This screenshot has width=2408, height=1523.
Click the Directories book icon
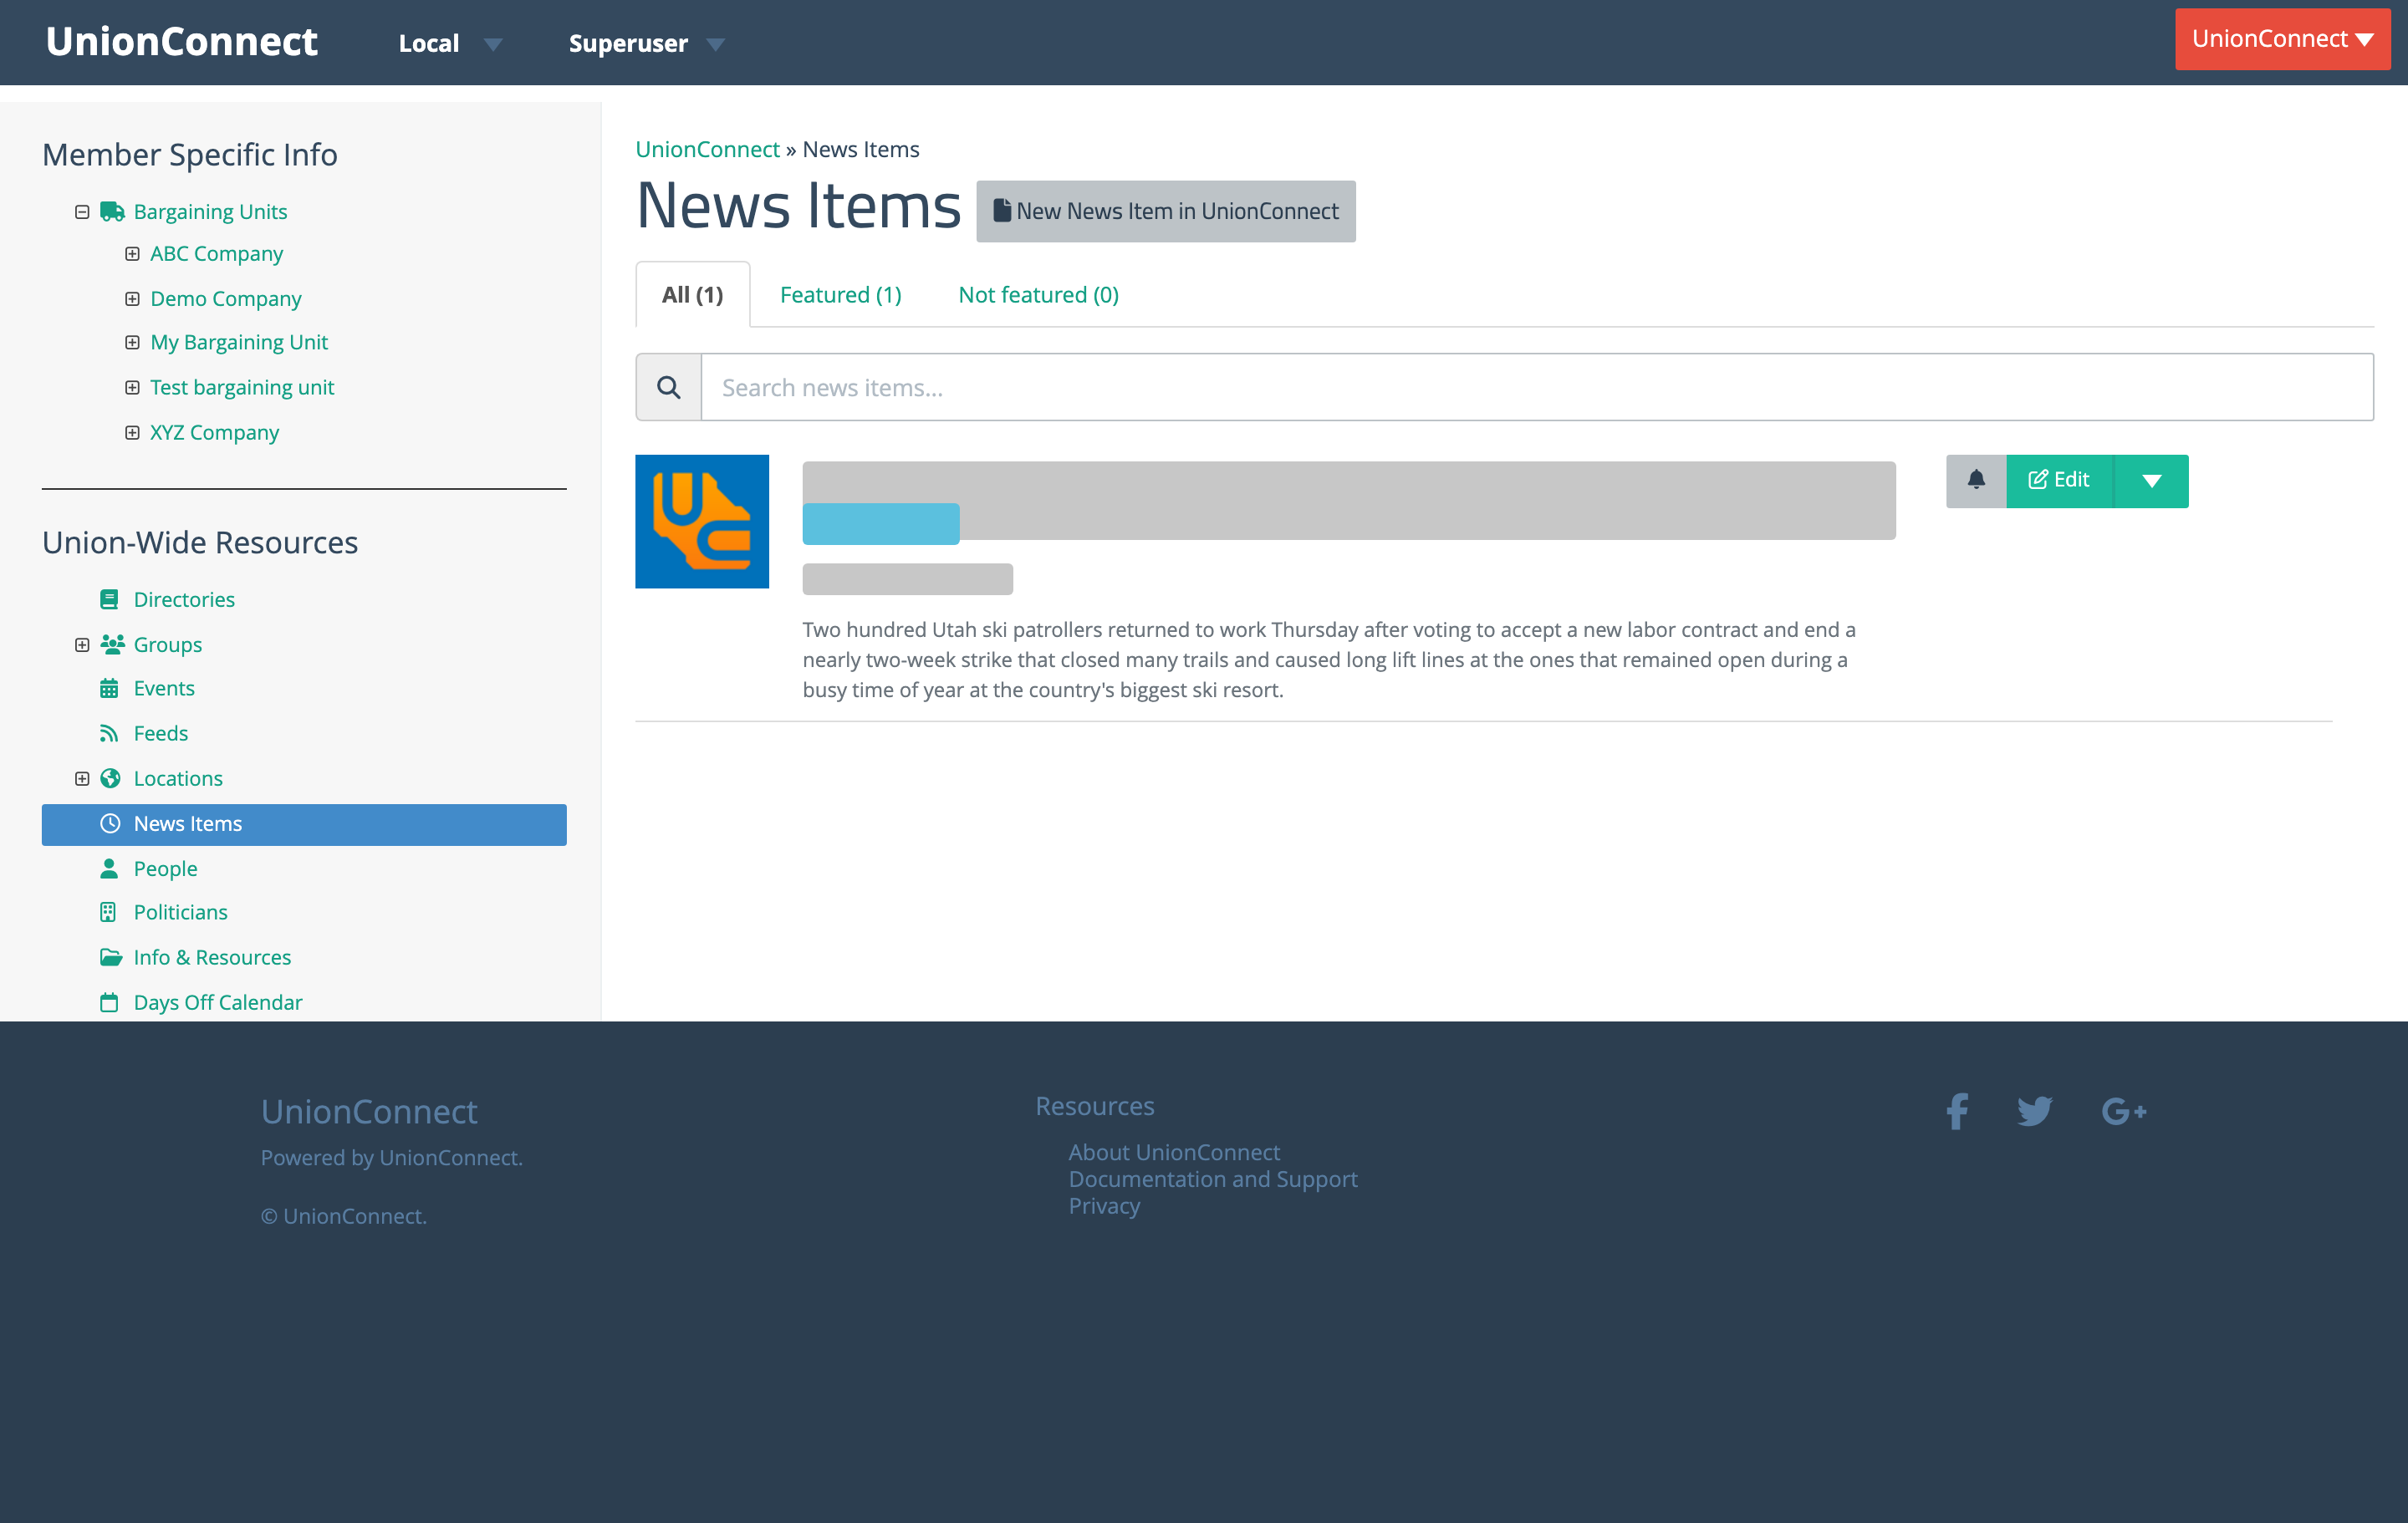pos(109,599)
